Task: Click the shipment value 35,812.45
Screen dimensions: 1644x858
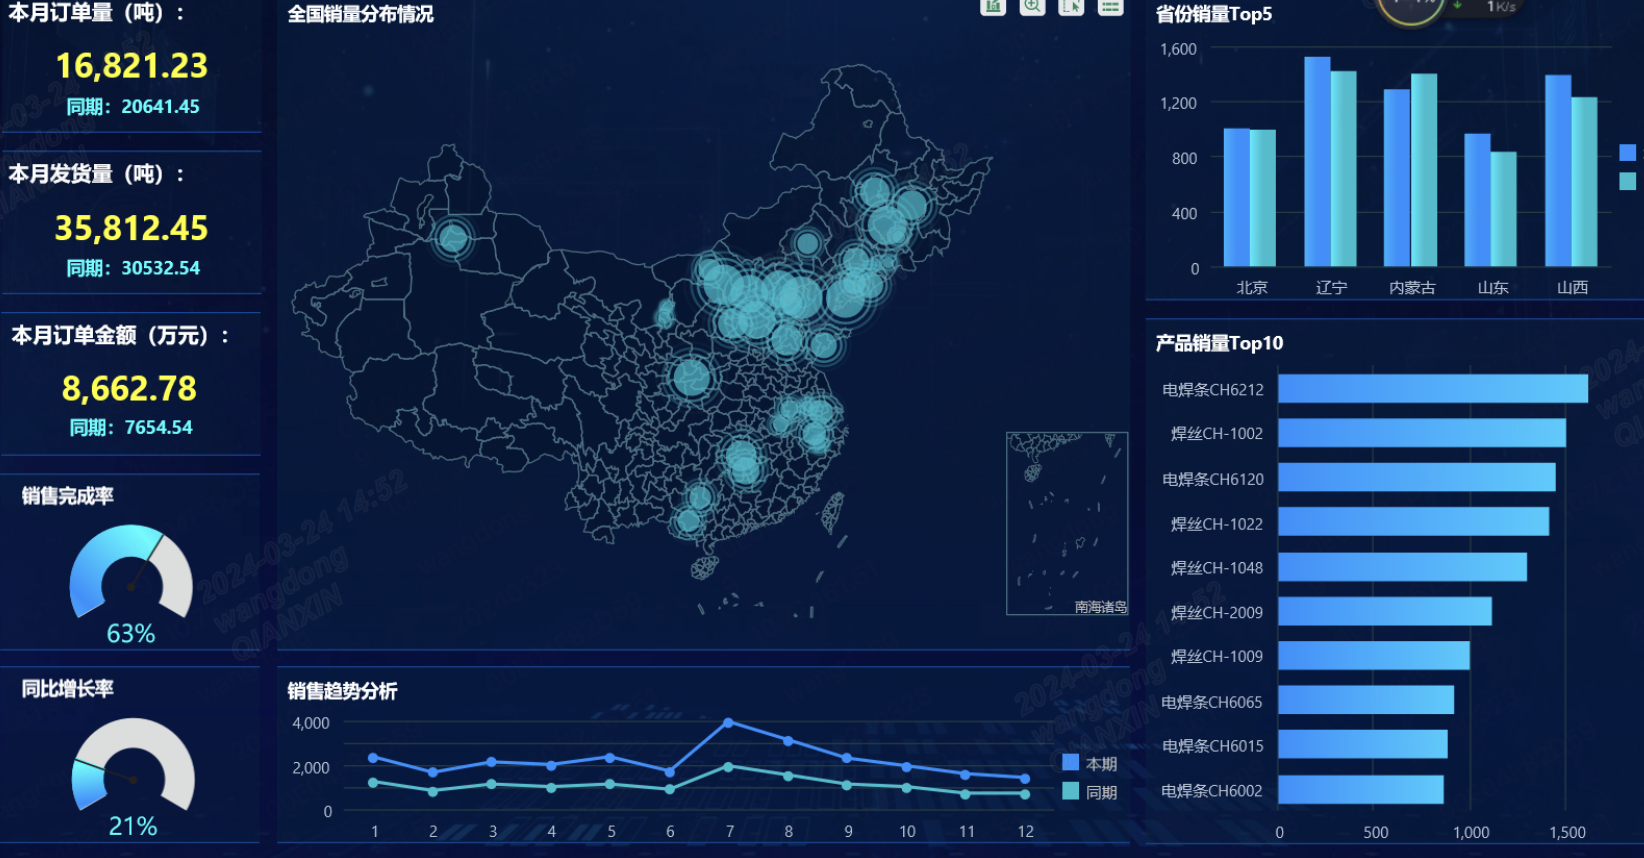Action: [x=131, y=228]
